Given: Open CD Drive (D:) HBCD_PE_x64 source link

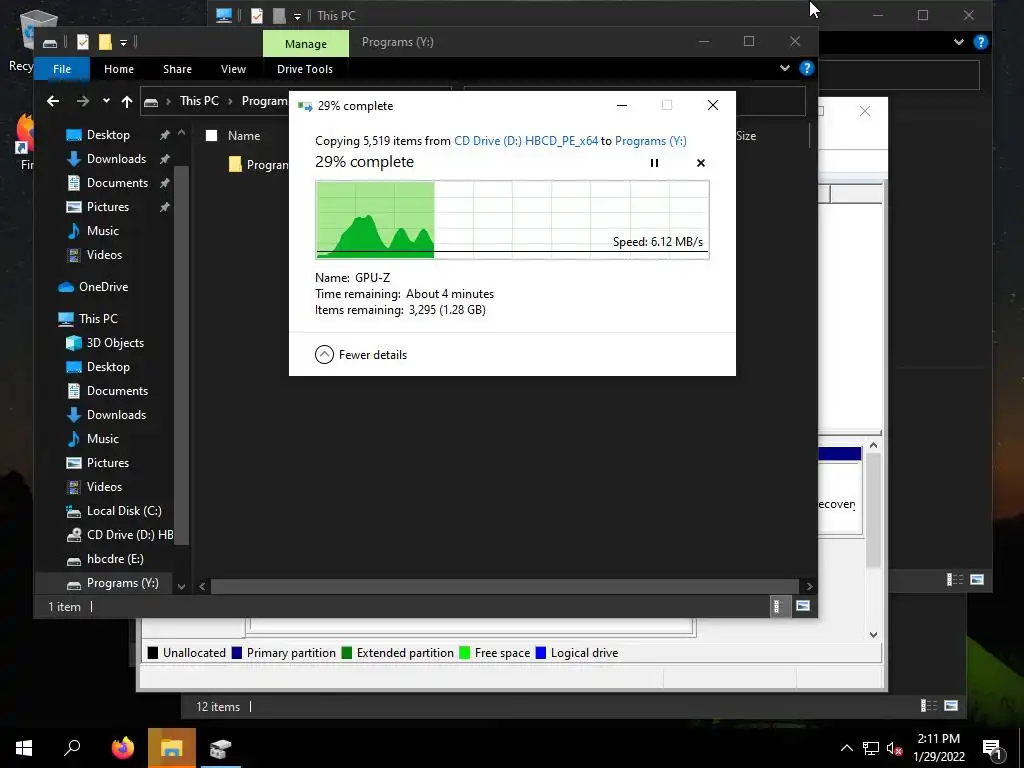Looking at the screenshot, I should tap(526, 141).
